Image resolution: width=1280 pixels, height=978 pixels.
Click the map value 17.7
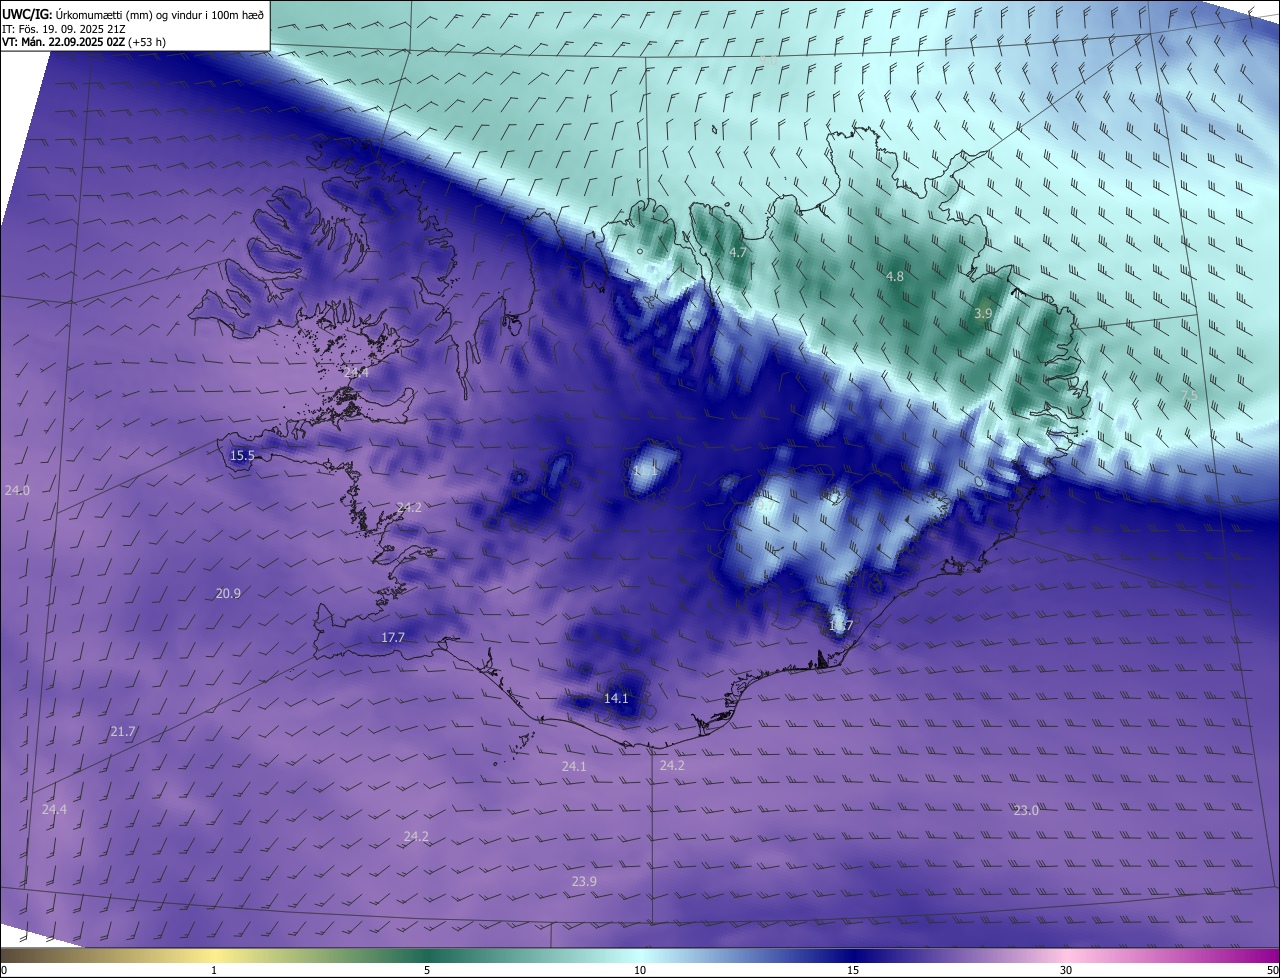coord(393,637)
